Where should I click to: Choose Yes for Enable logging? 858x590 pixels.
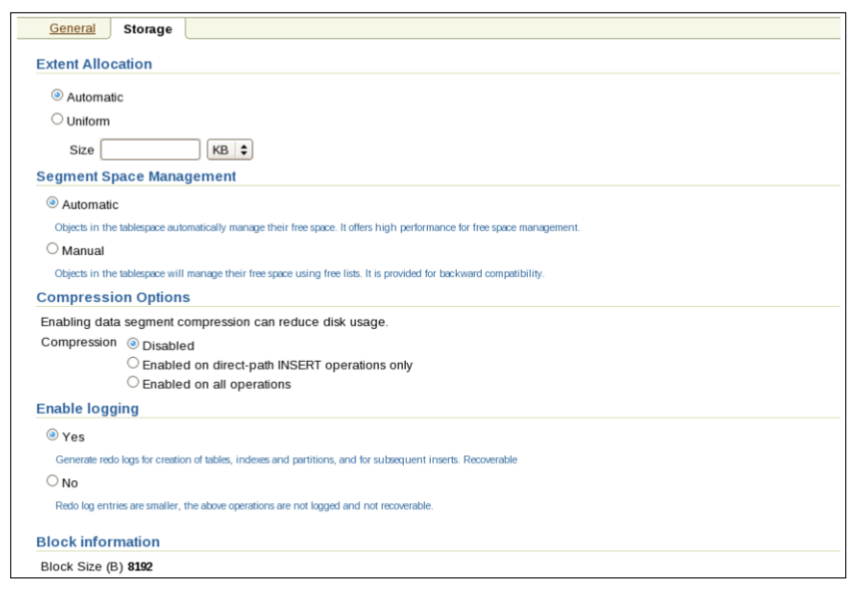pos(52,435)
